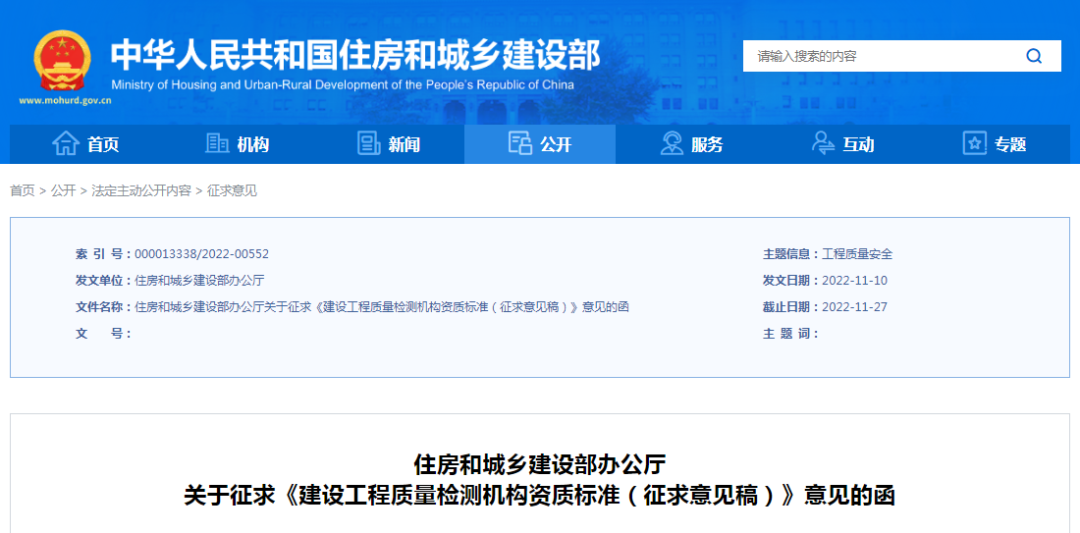Open the 首页 navigation tab
Image resolution: width=1080 pixels, height=533 pixels.
coord(85,144)
